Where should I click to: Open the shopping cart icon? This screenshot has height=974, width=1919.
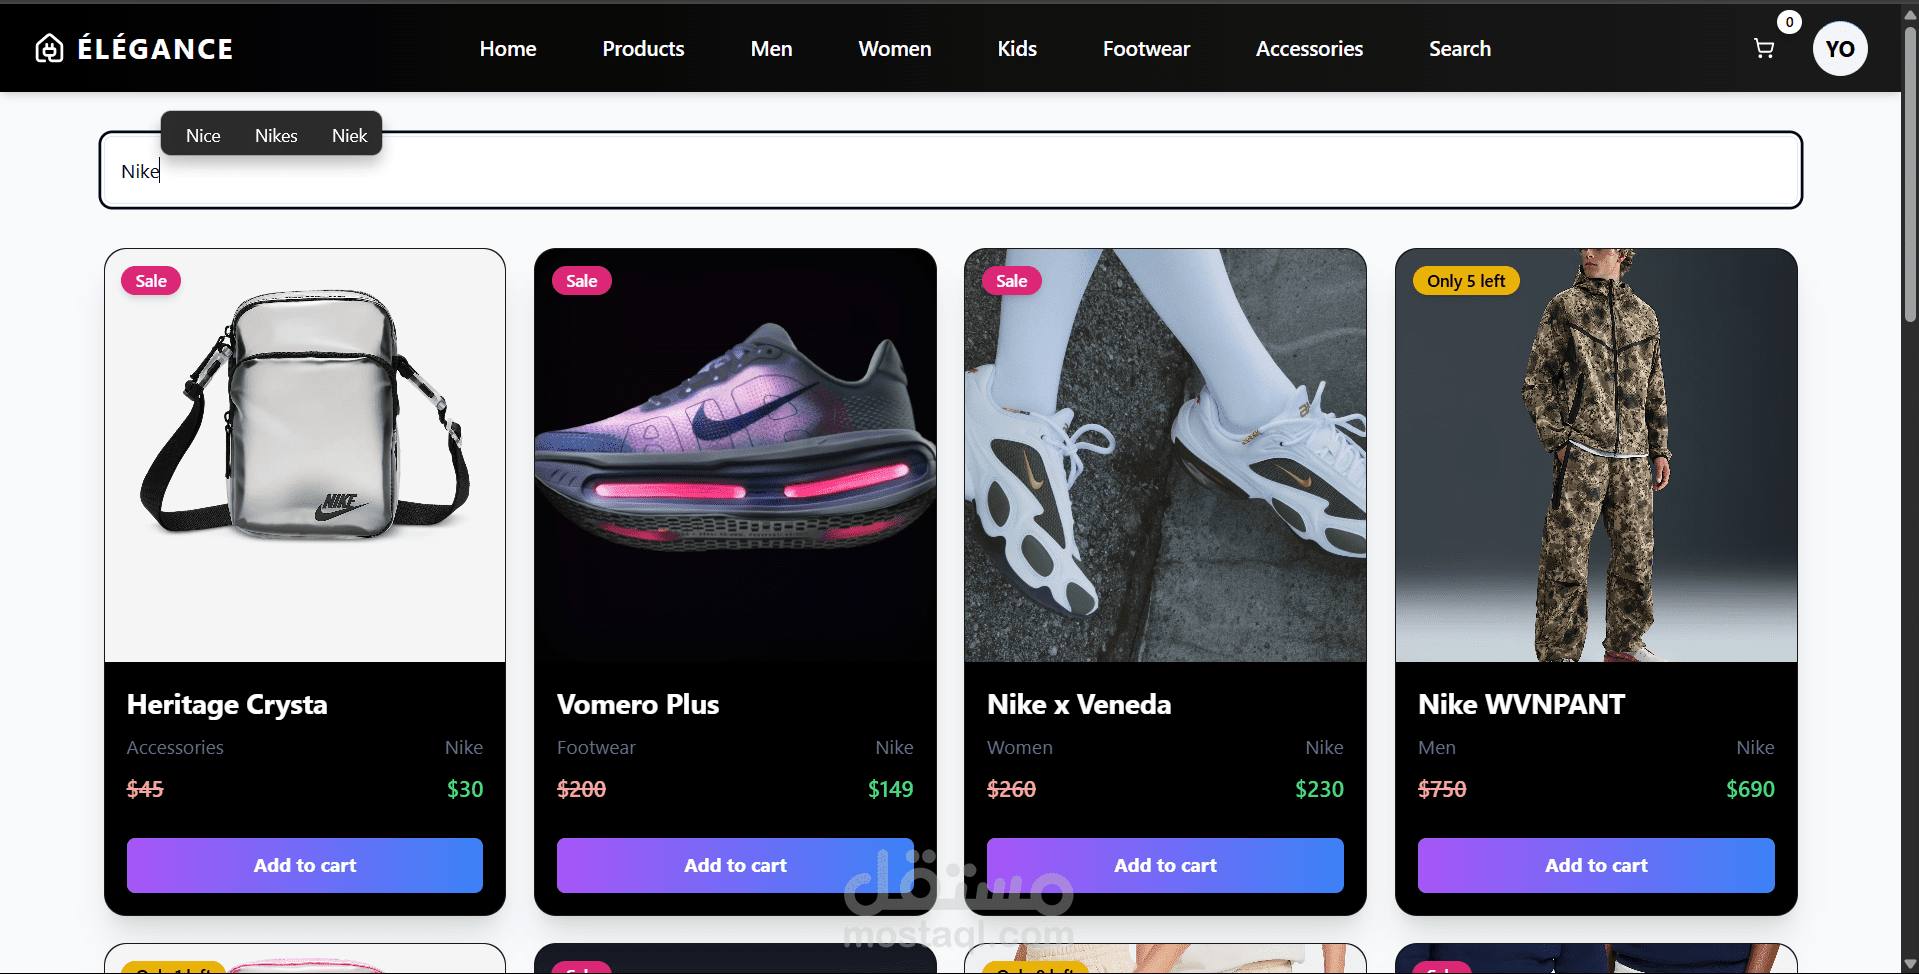pos(1764,49)
